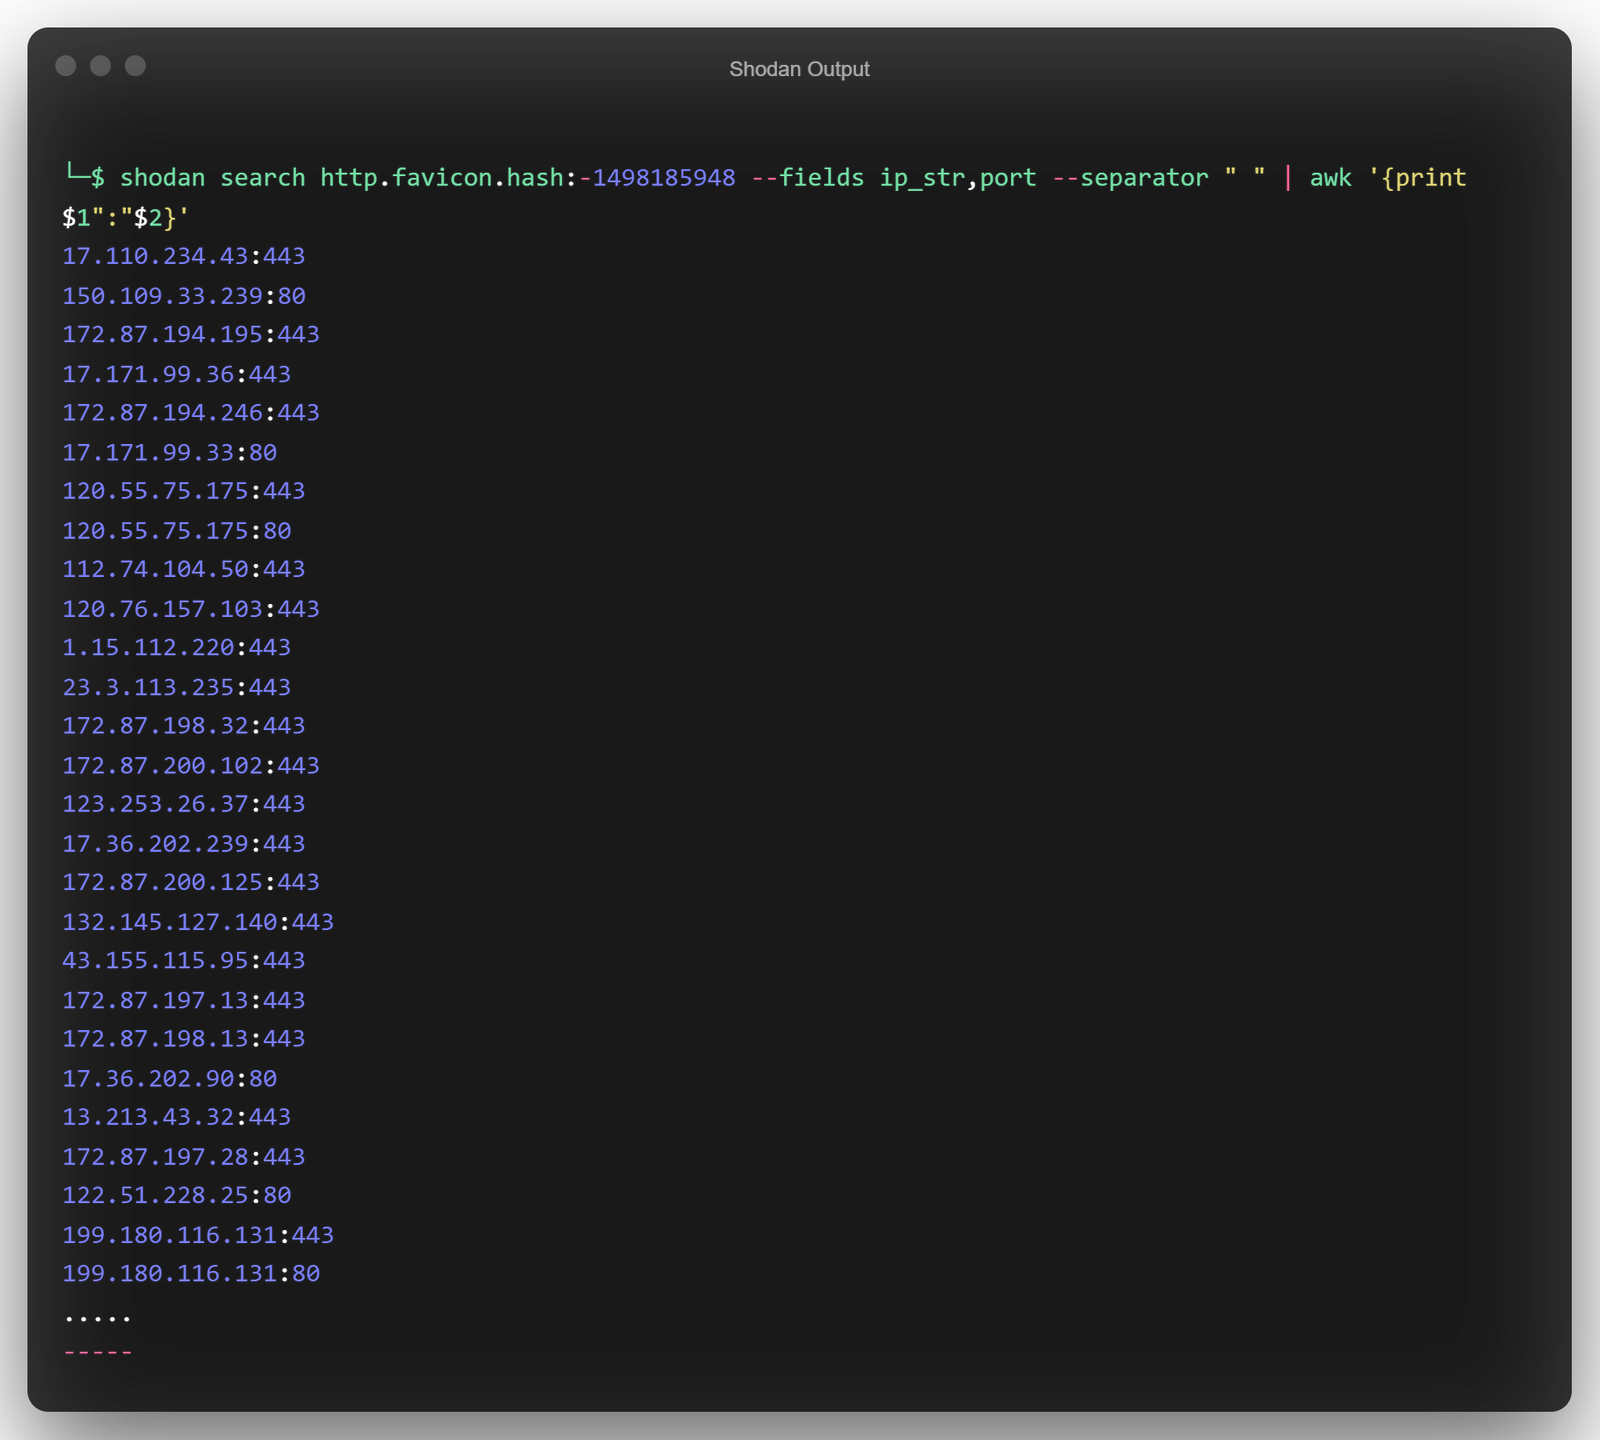The image size is (1600, 1440).
Task: Click the white dots truncation line
Action: tap(98, 1319)
